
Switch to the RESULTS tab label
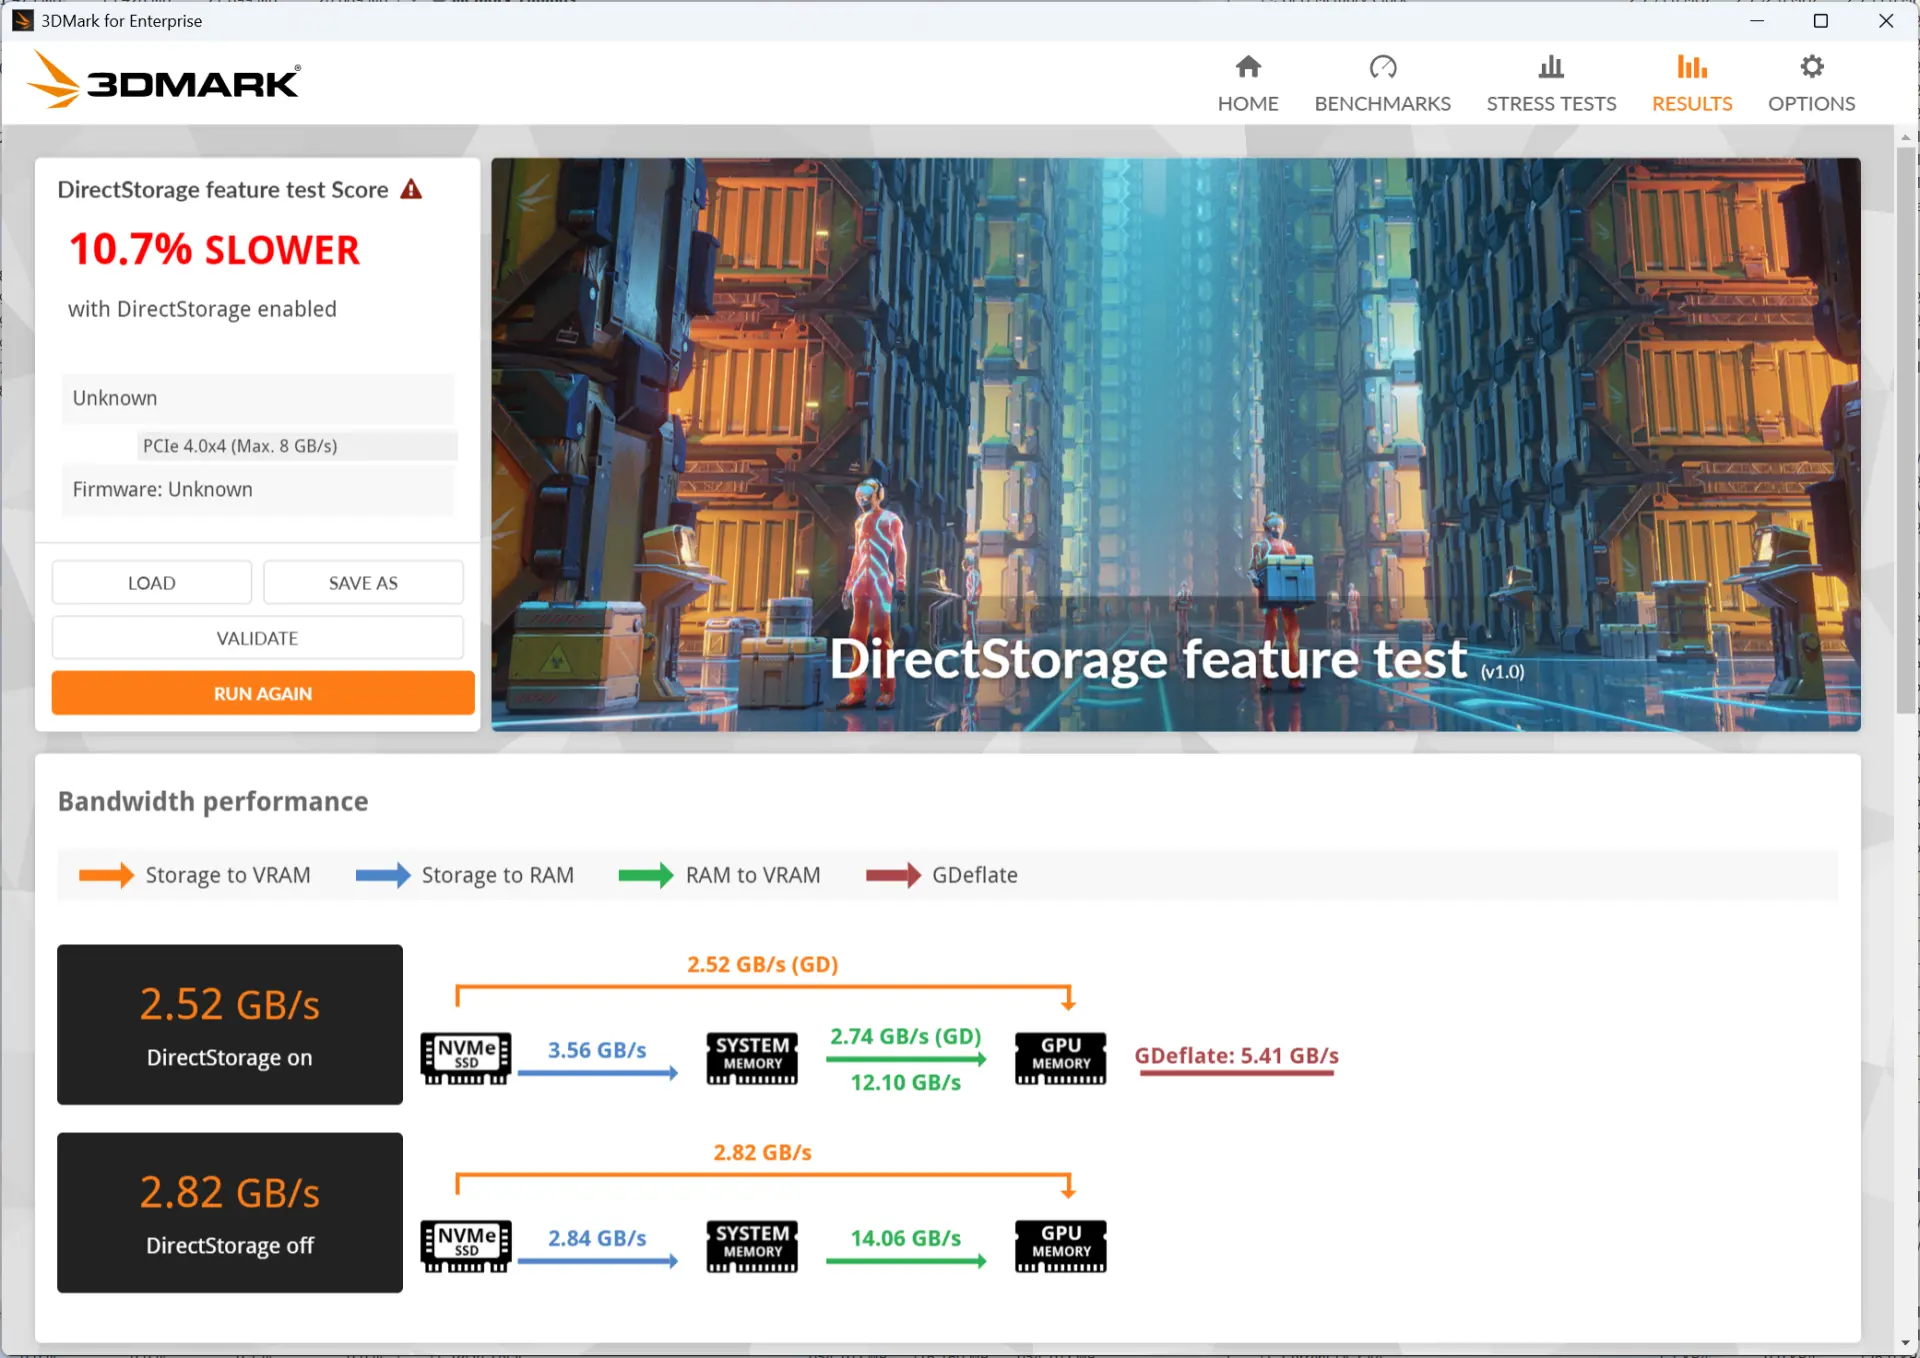pyautogui.click(x=1692, y=103)
